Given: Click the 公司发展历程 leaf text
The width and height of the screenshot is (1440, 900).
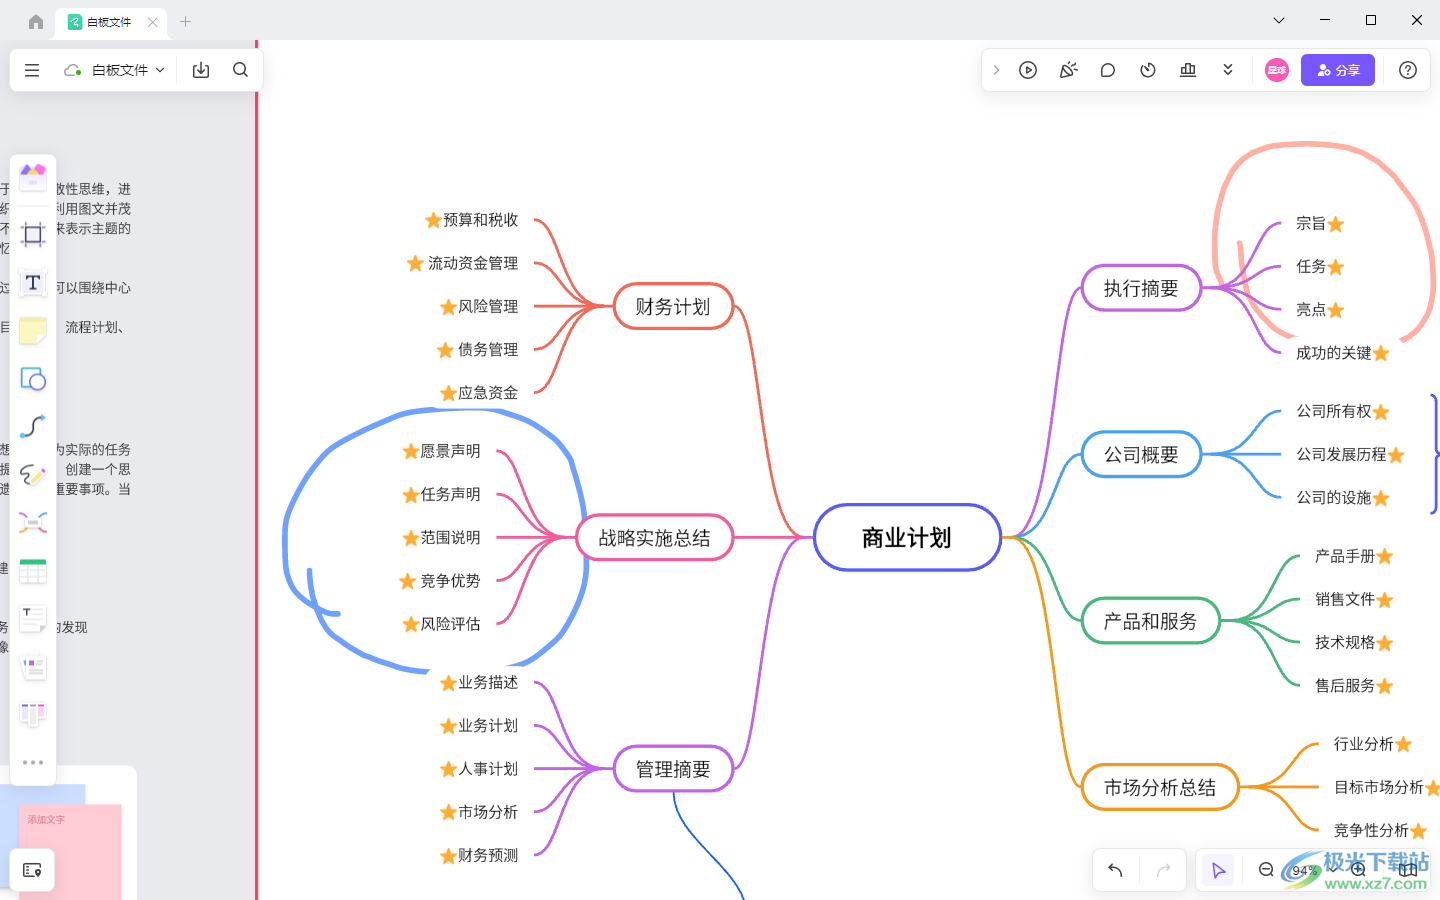Looking at the screenshot, I should (1341, 455).
